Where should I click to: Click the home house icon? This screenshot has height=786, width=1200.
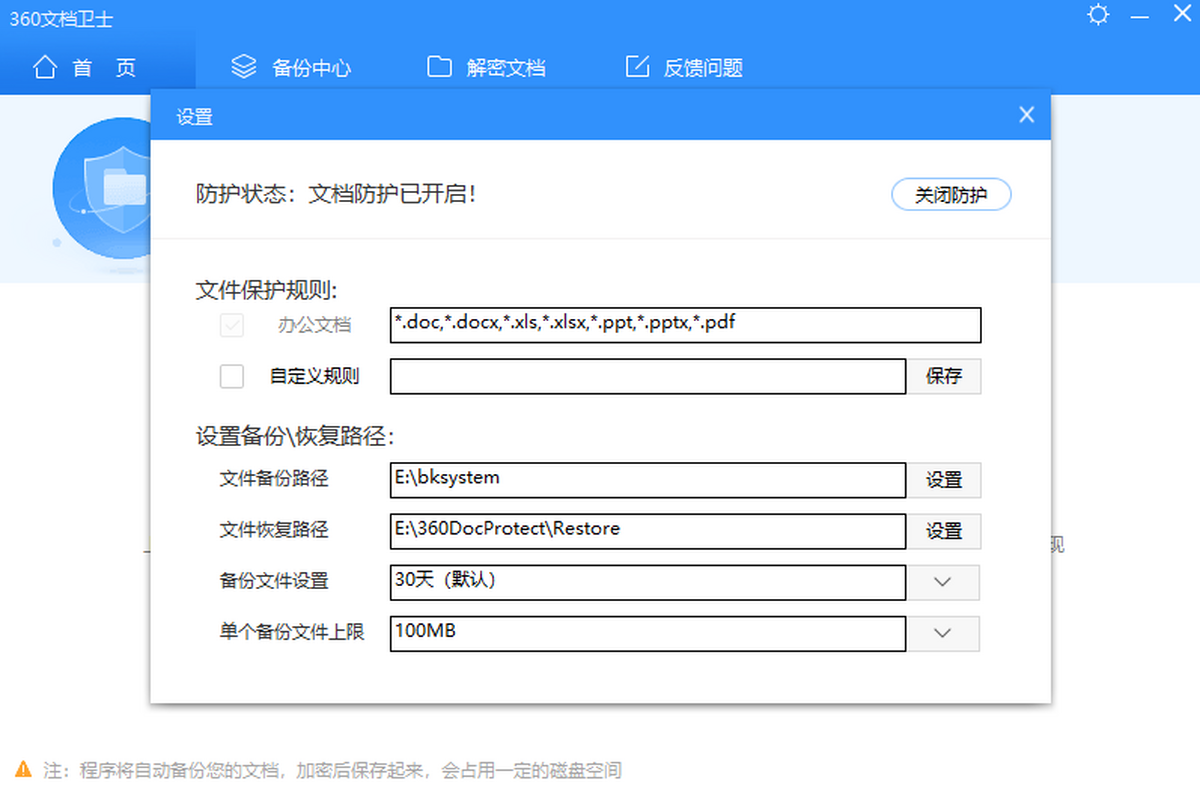click(45, 68)
